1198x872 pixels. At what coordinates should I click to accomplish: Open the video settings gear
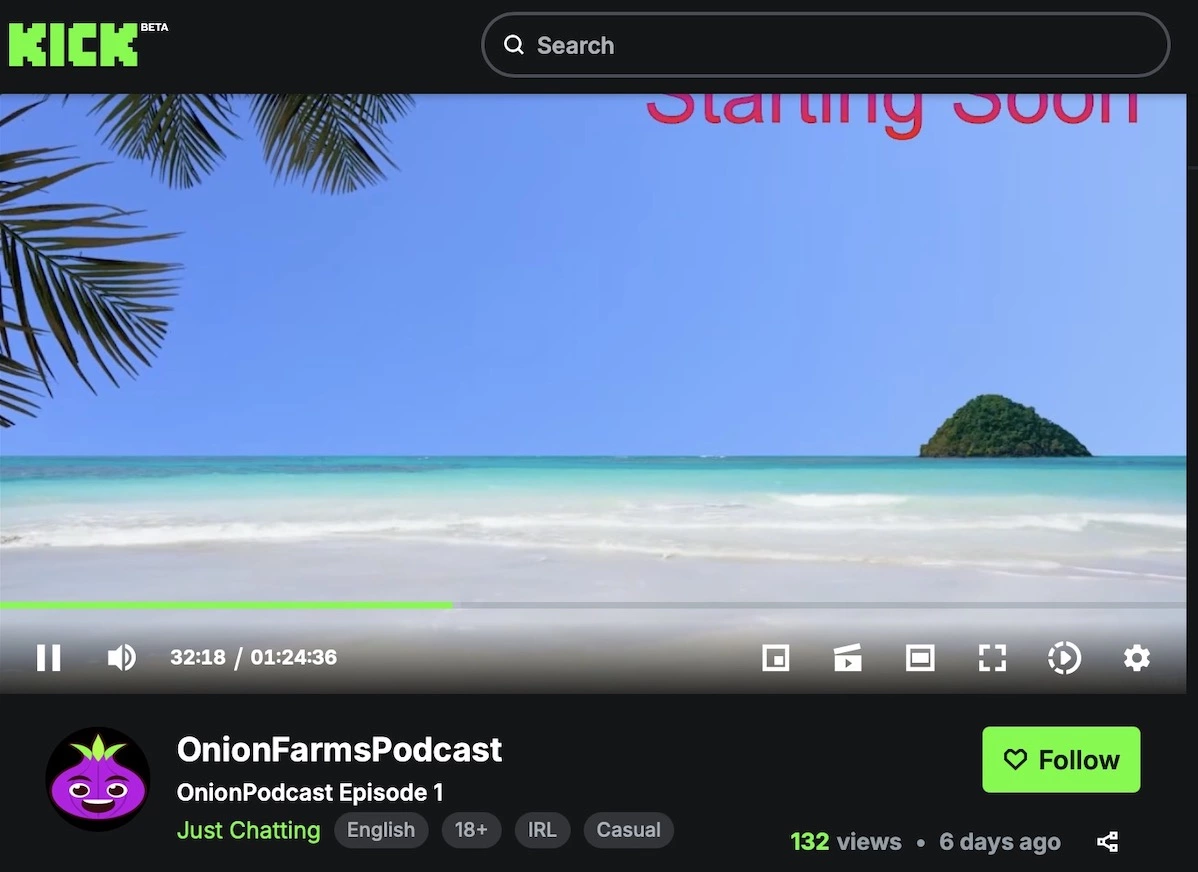click(1136, 657)
